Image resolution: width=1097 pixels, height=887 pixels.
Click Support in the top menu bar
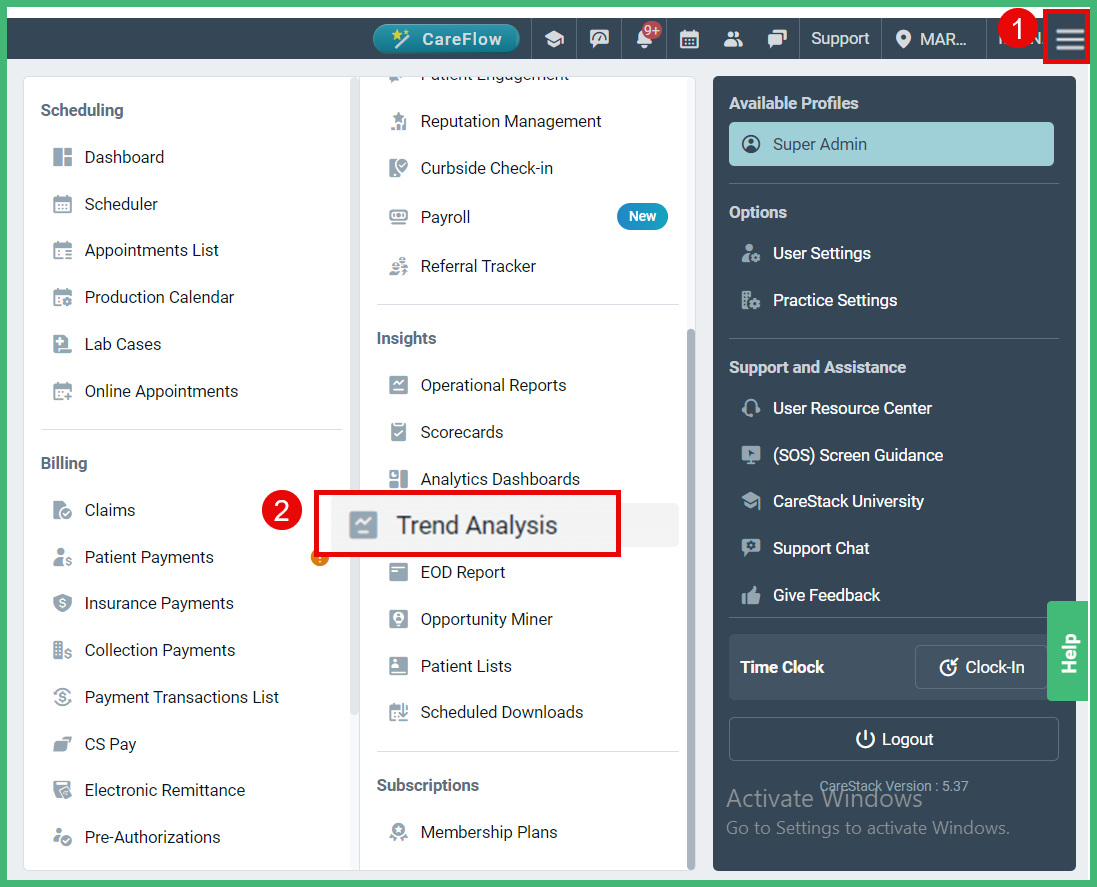840,38
